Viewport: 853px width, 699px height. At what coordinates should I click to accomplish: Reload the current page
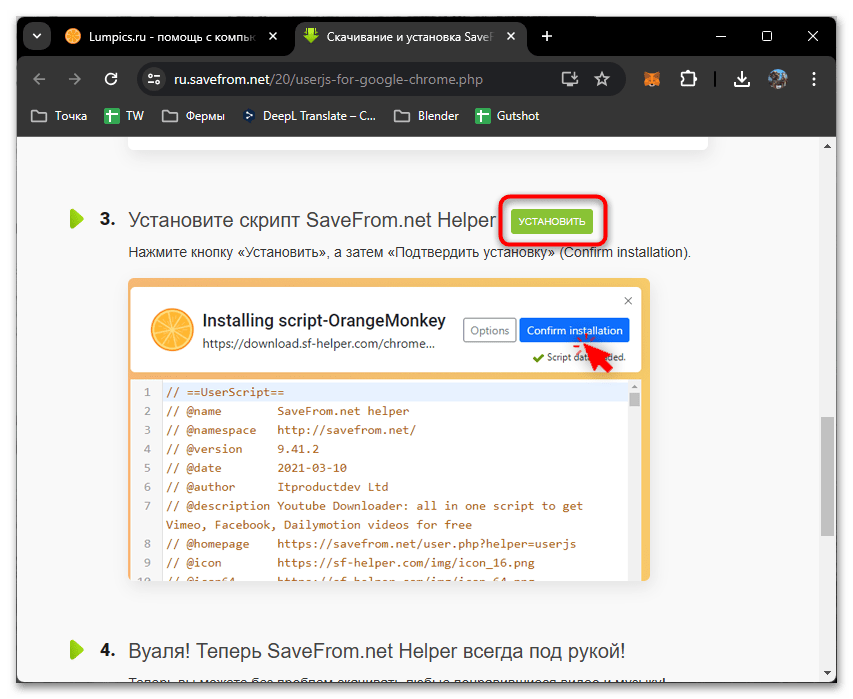pos(111,79)
